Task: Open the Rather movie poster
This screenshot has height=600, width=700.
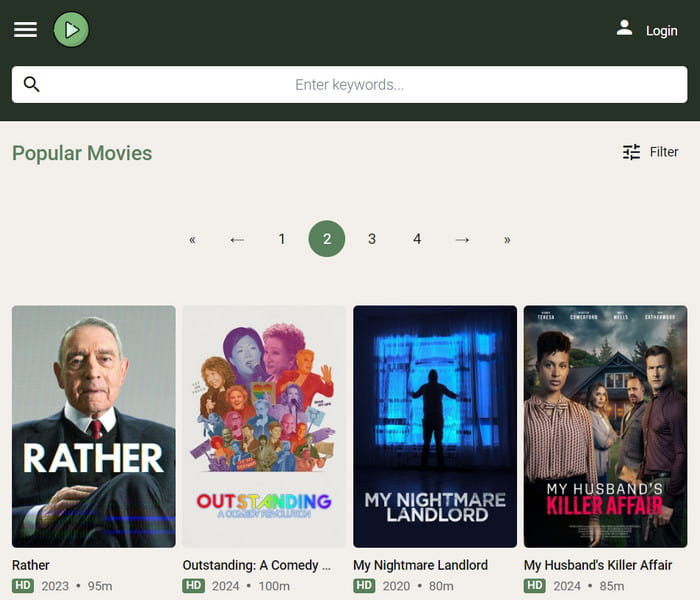Action: click(x=94, y=426)
